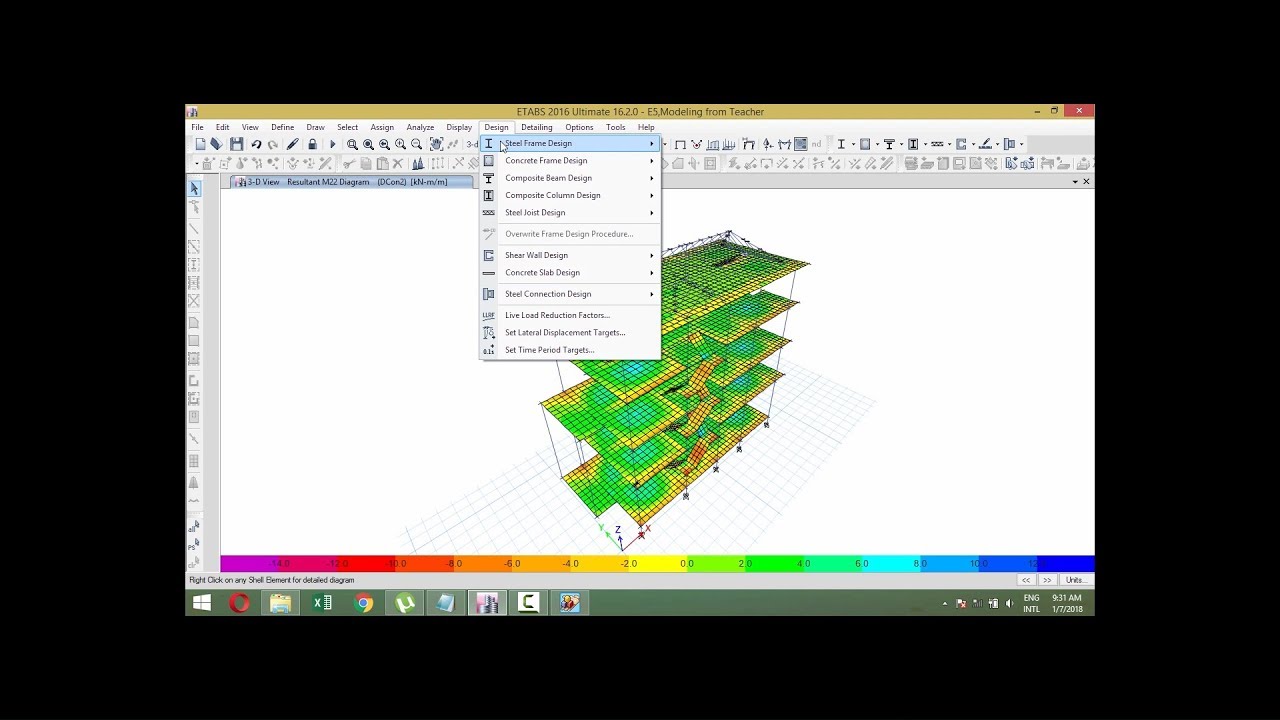Image resolution: width=1280 pixels, height=720 pixels.
Task: Select the pointer tool in left toolbar
Action: tap(194, 189)
